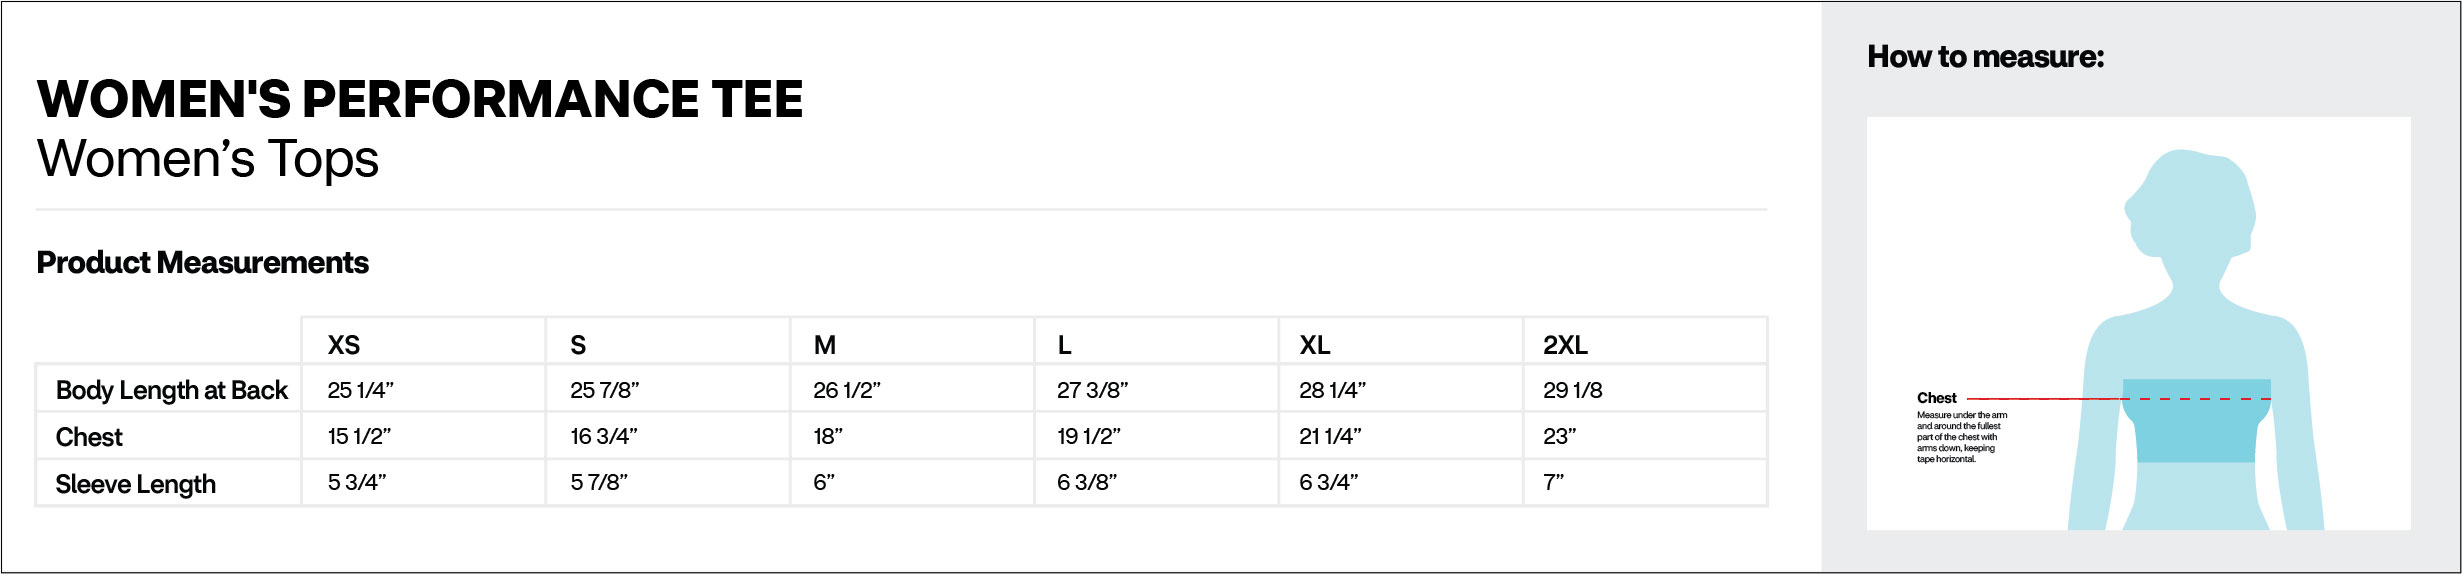This screenshot has width=2462, height=574.
Task: Click the XL size column header
Action: coord(1314,345)
